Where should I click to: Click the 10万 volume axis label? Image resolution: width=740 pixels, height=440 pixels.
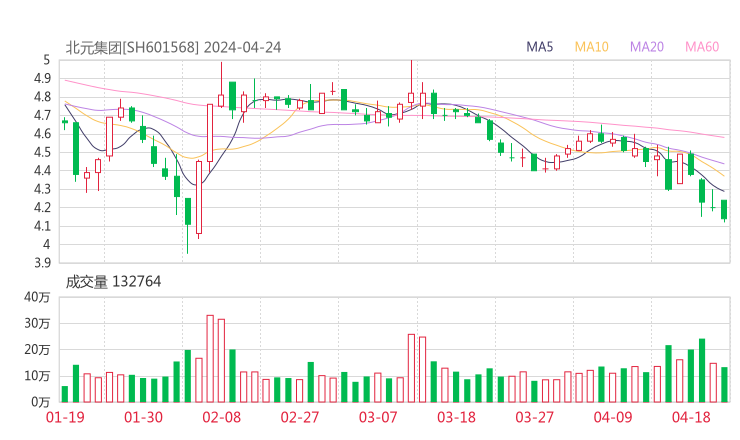(37, 376)
